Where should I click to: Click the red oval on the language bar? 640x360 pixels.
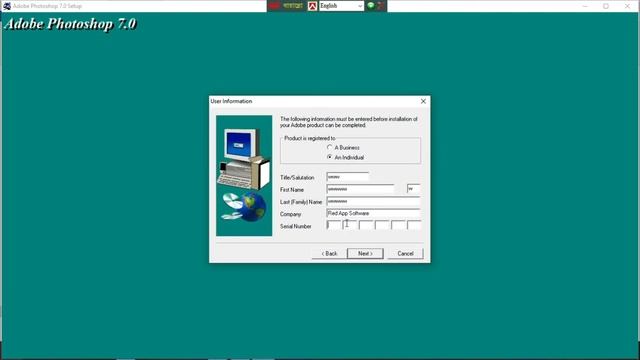click(x=274, y=6)
